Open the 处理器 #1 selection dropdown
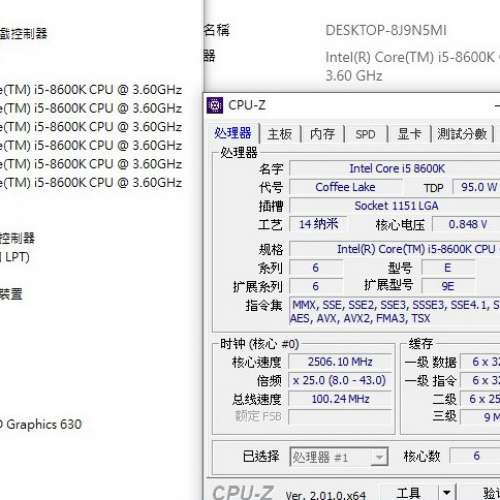500x500 pixels. coord(339,457)
